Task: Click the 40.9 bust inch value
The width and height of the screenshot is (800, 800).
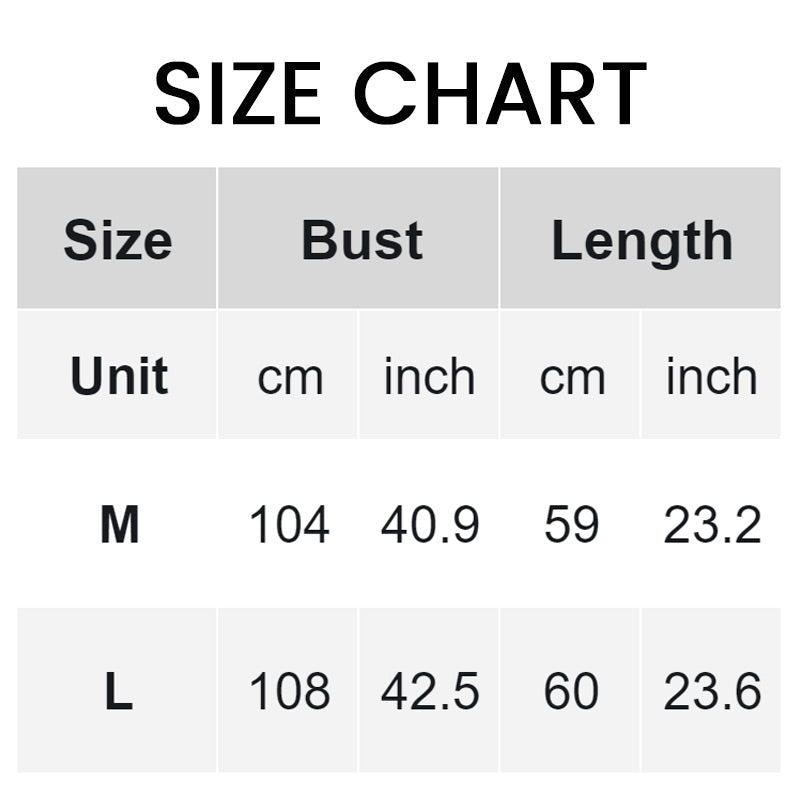Action: click(430, 525)
